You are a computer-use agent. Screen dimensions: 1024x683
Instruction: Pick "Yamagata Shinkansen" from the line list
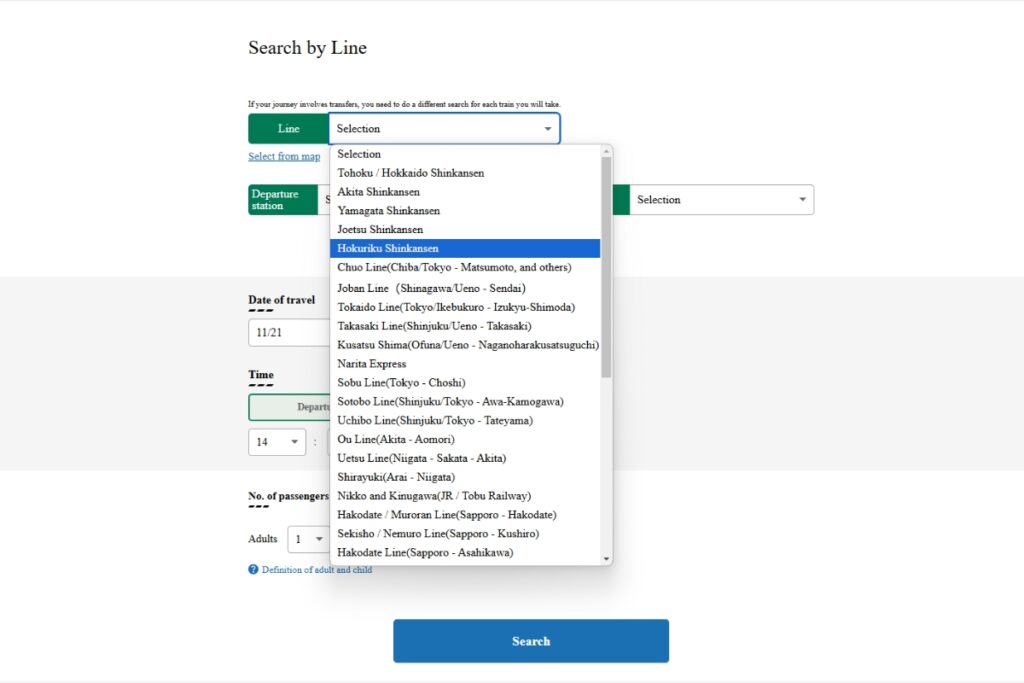(388, 210)
